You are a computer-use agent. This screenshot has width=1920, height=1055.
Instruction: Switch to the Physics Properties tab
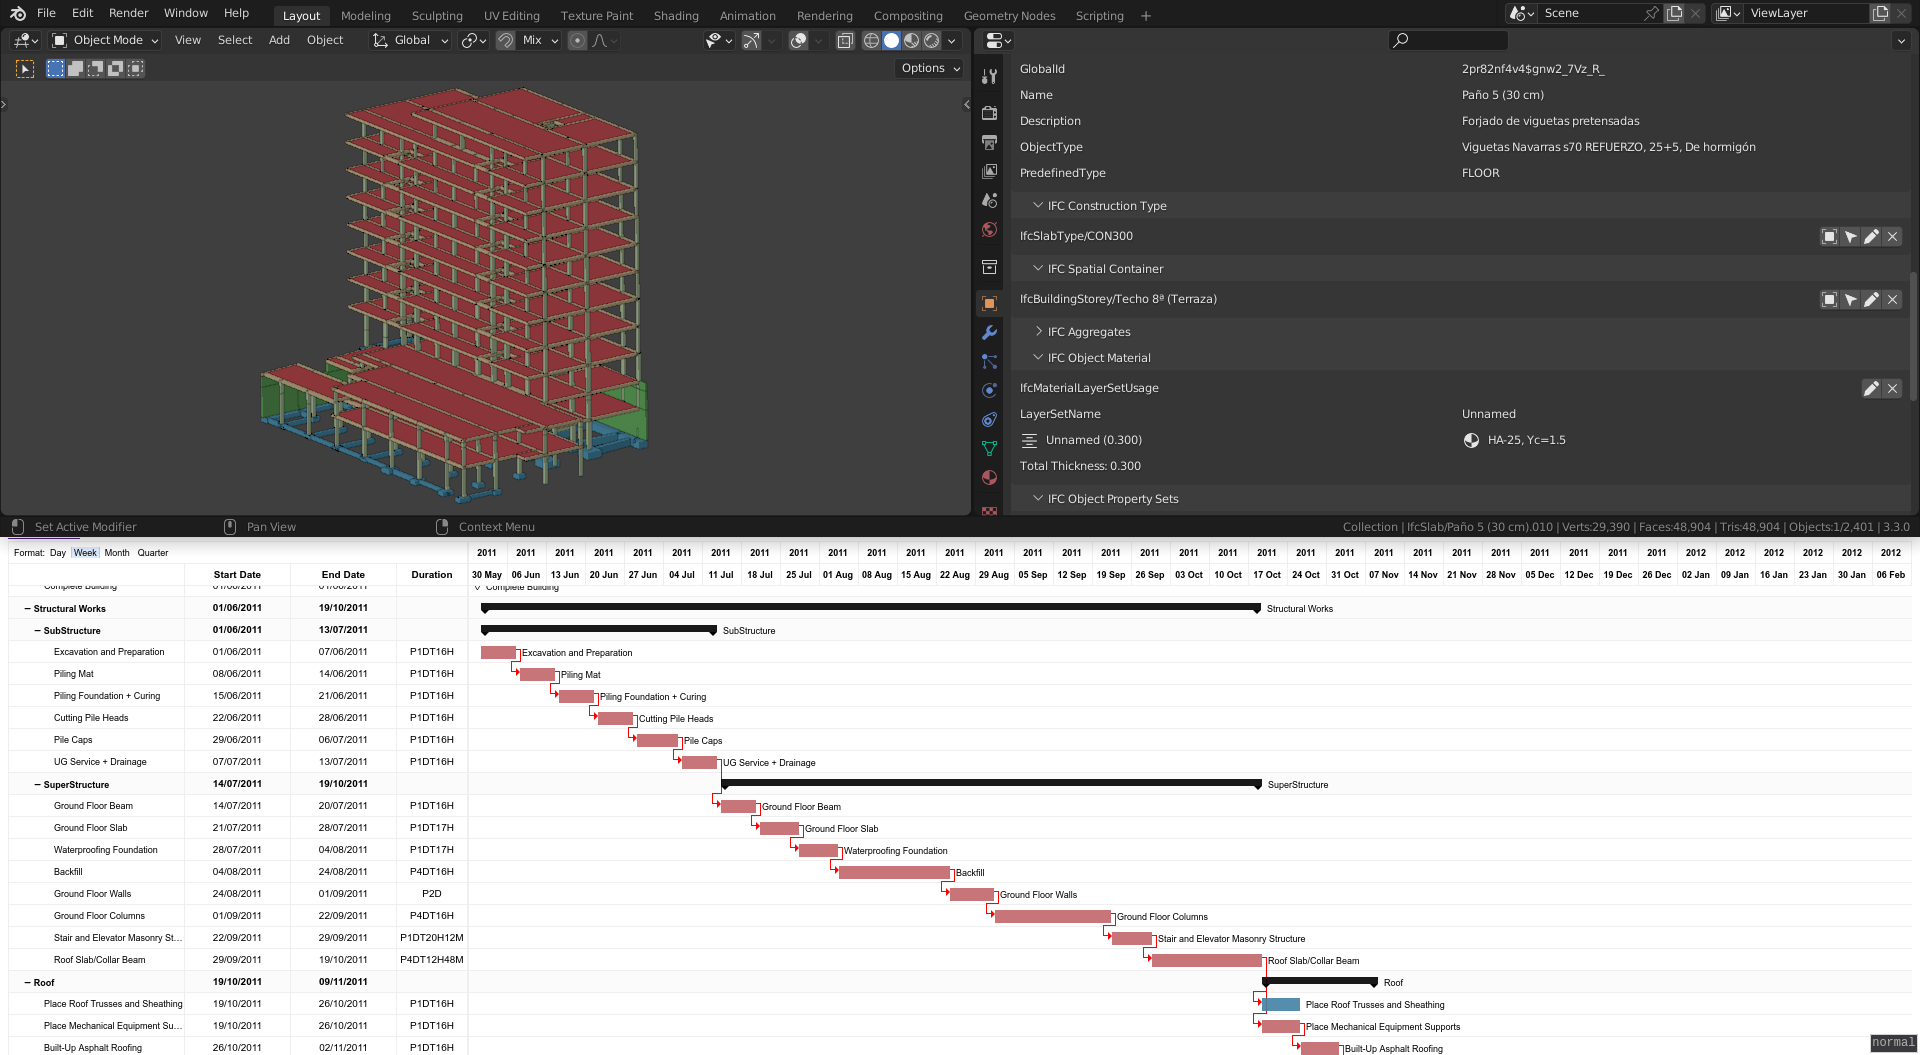pos(989,390)
